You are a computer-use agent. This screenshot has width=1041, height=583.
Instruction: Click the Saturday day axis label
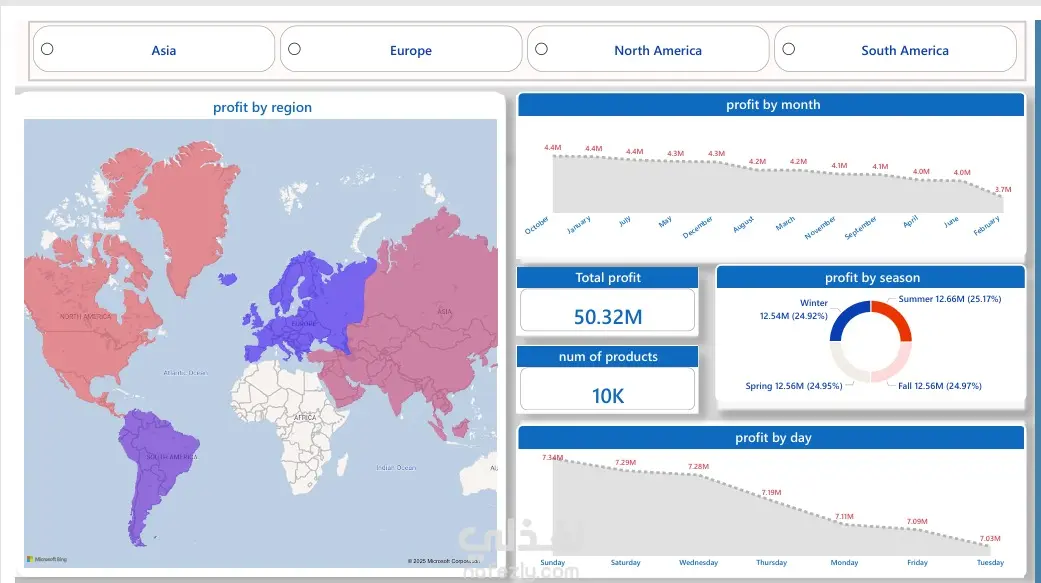tap(625, 562)
